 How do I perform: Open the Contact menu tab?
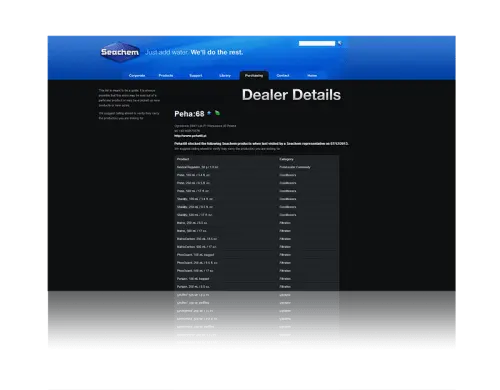pyautogui.click(x=283, y=76)
